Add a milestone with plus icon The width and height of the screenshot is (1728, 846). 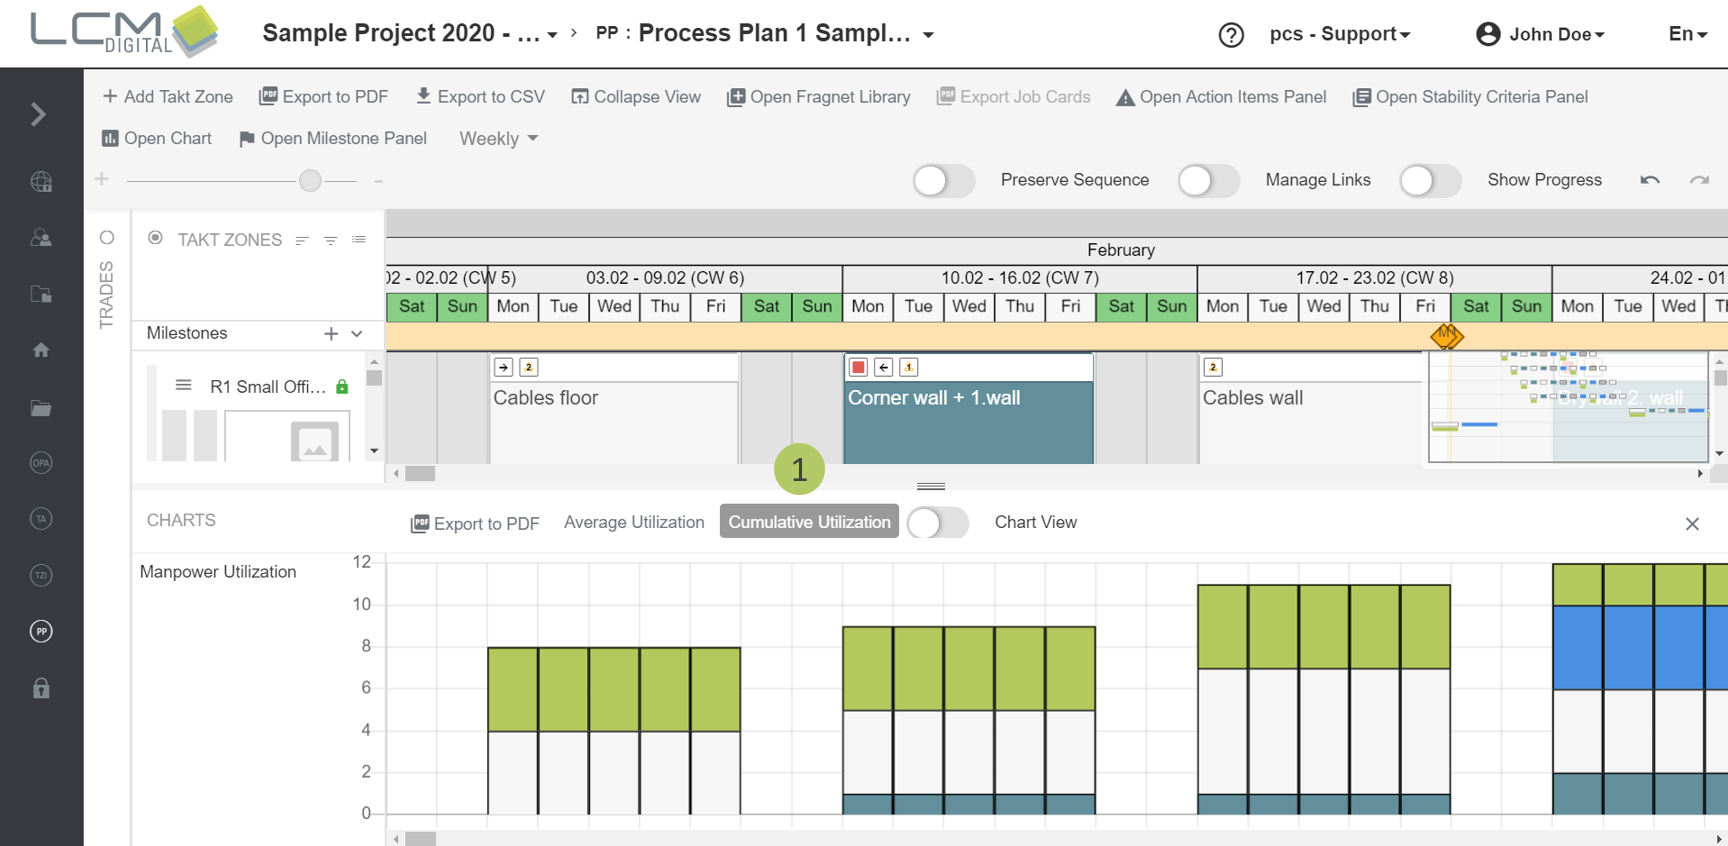(331, 334)
